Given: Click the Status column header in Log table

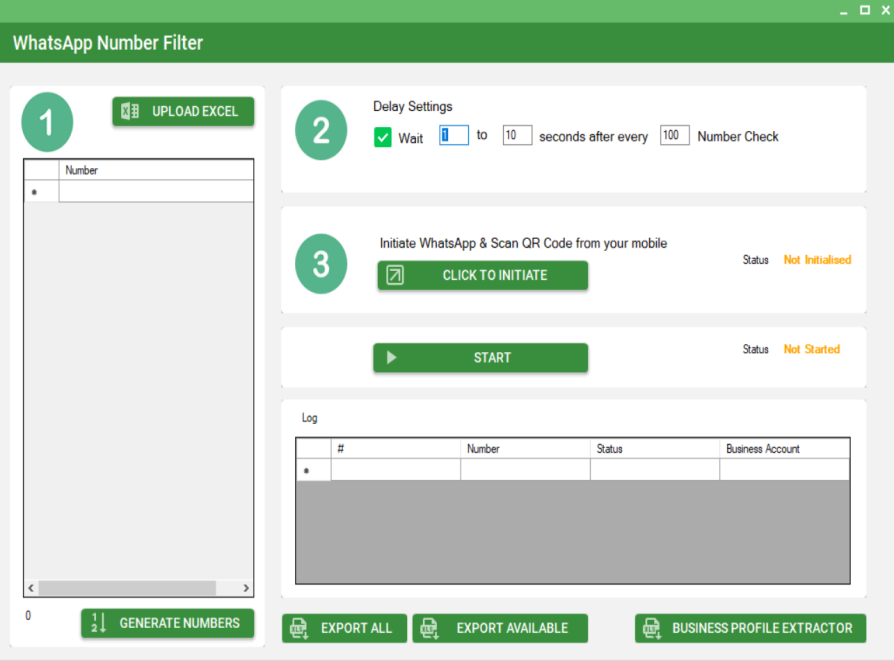Looking at the screenshot, I should pos(655,449).
